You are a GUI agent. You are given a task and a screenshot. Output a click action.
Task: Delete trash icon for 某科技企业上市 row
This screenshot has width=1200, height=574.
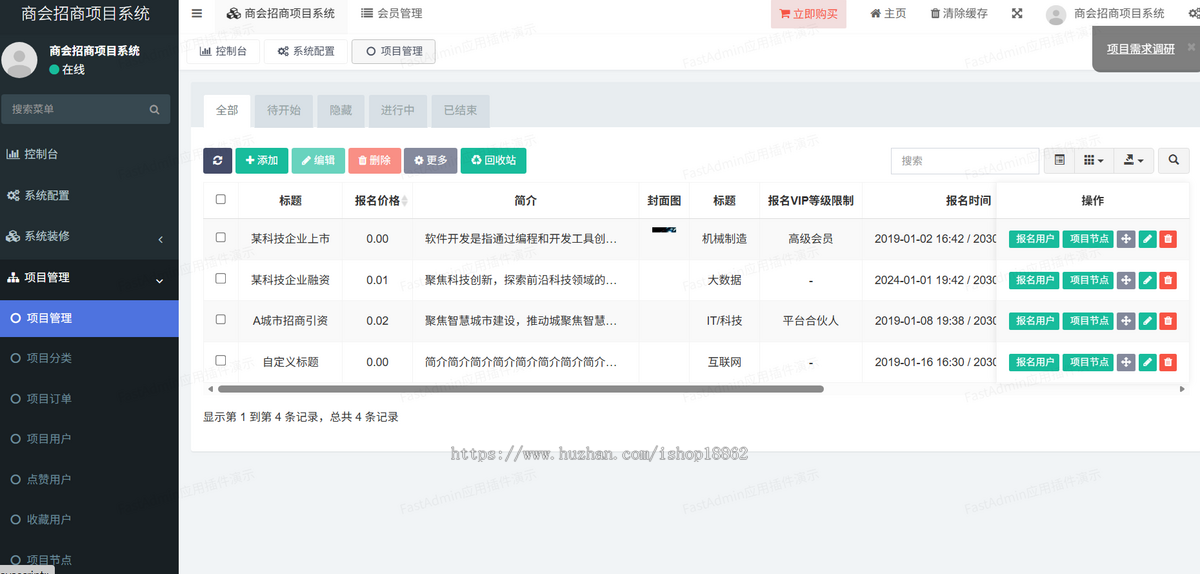tap(1168, 239)
